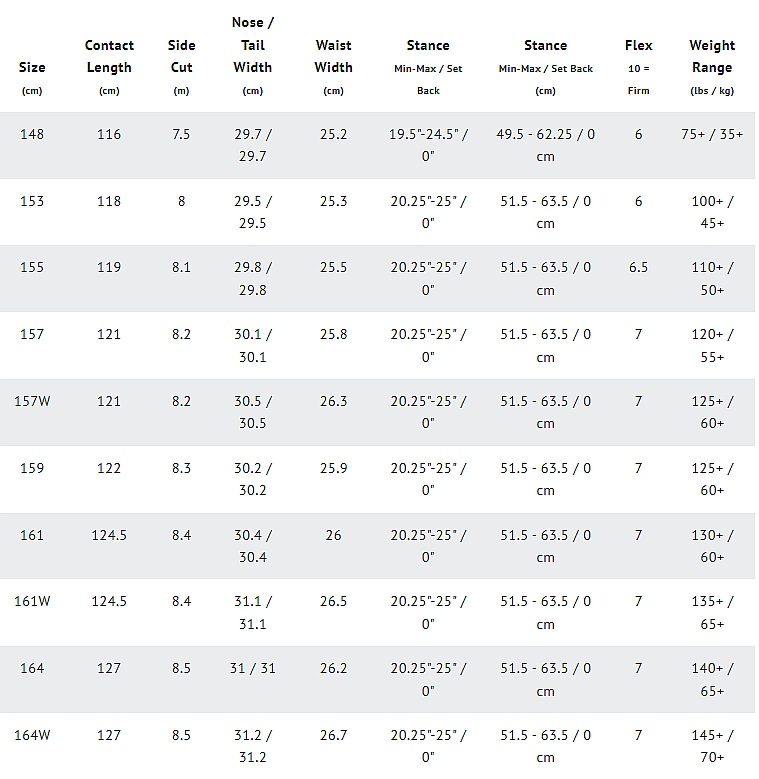Image resolution: width=759 pixels, height=779 pixels.
Task: Select the 49.5 - 62.25 stance cell
Action: click(545, 145)
